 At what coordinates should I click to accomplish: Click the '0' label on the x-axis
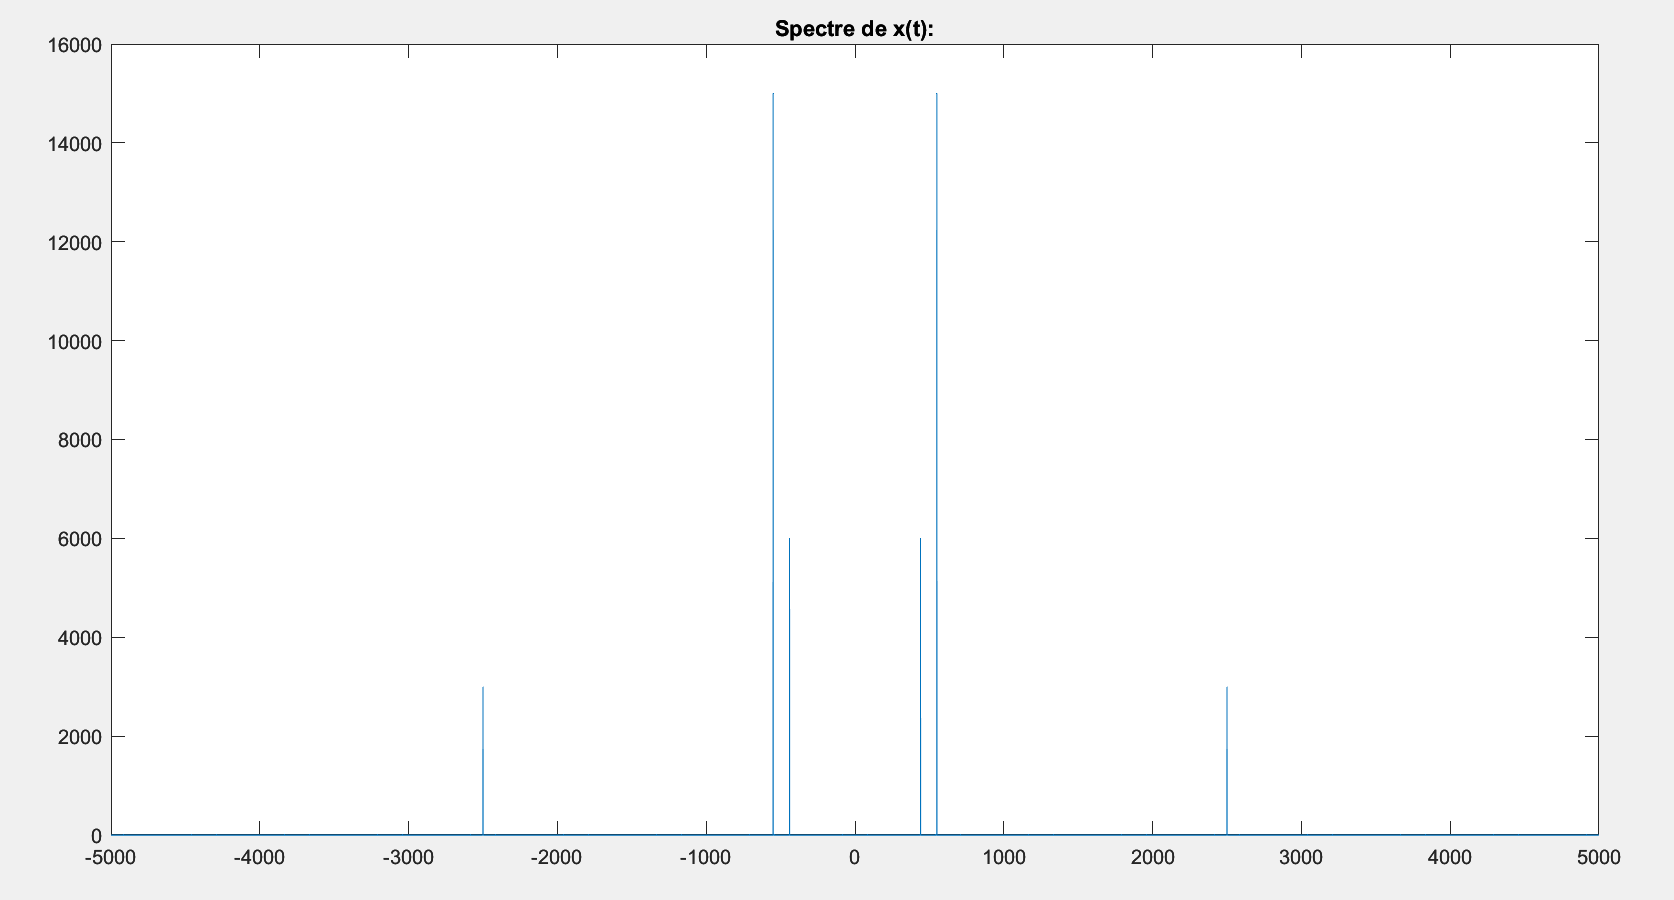point(855,857)
